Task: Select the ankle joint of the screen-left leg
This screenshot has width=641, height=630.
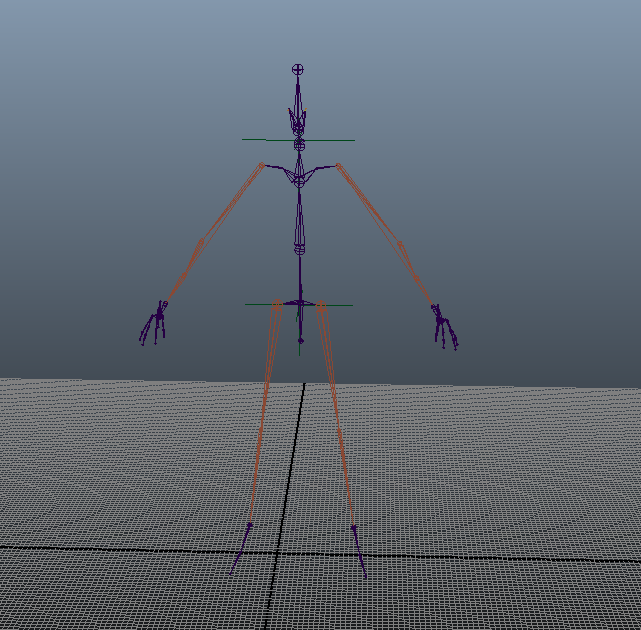Action: tap(250, 525)
